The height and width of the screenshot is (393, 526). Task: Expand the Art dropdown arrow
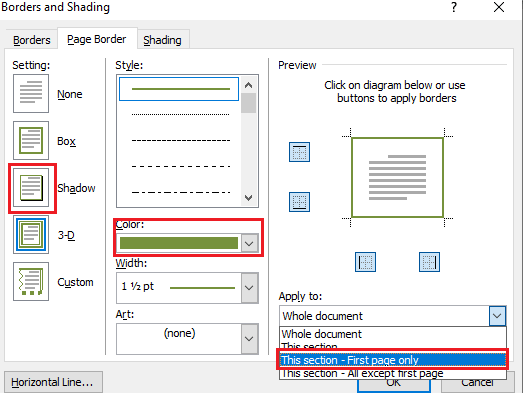[x=249, y=339]
